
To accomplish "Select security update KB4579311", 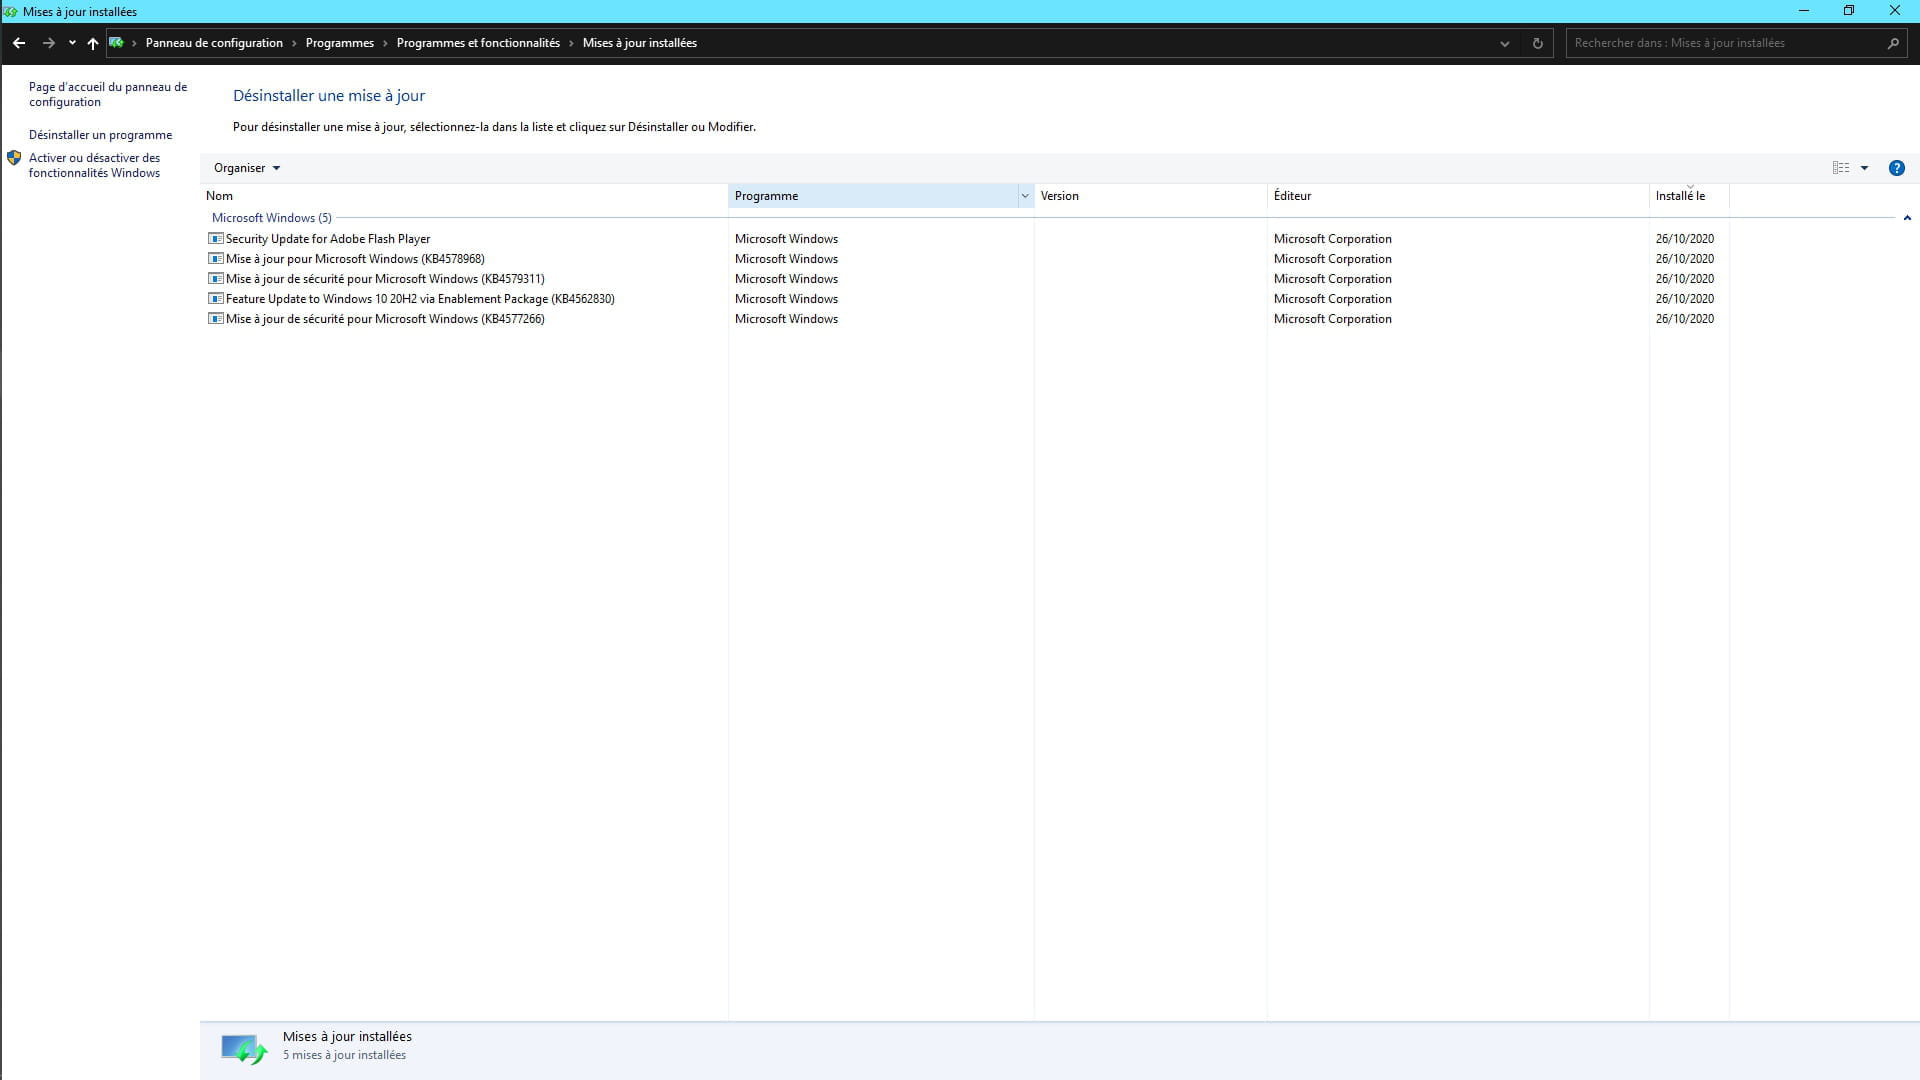I will (x=385, y=279).
